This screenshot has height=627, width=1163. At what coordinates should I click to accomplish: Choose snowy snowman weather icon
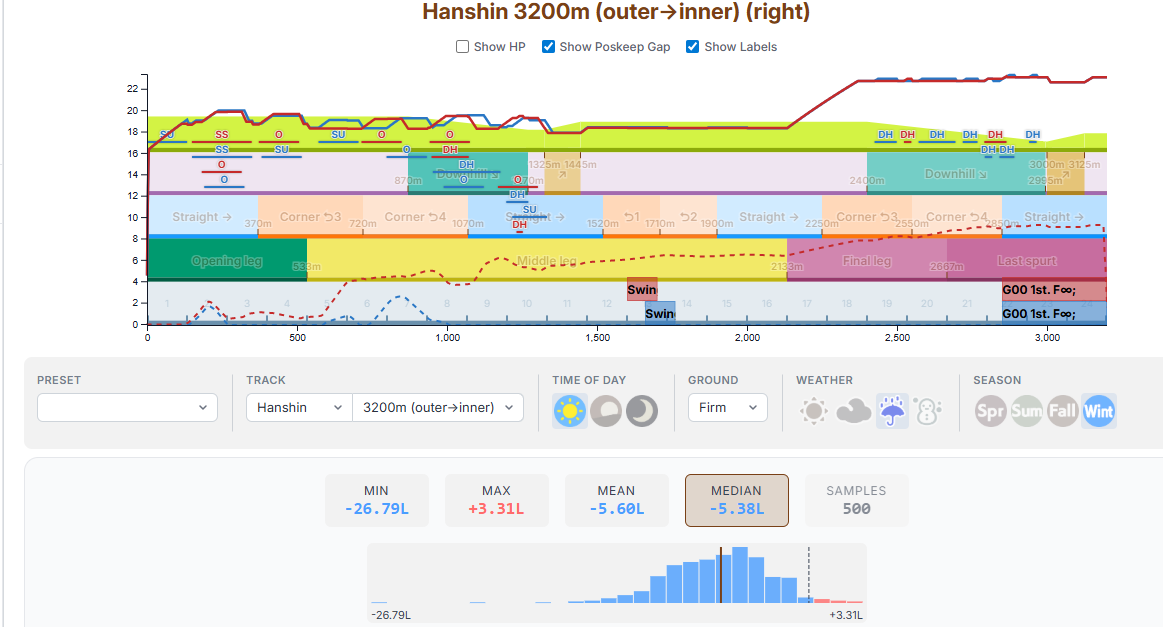click(927, 410)
